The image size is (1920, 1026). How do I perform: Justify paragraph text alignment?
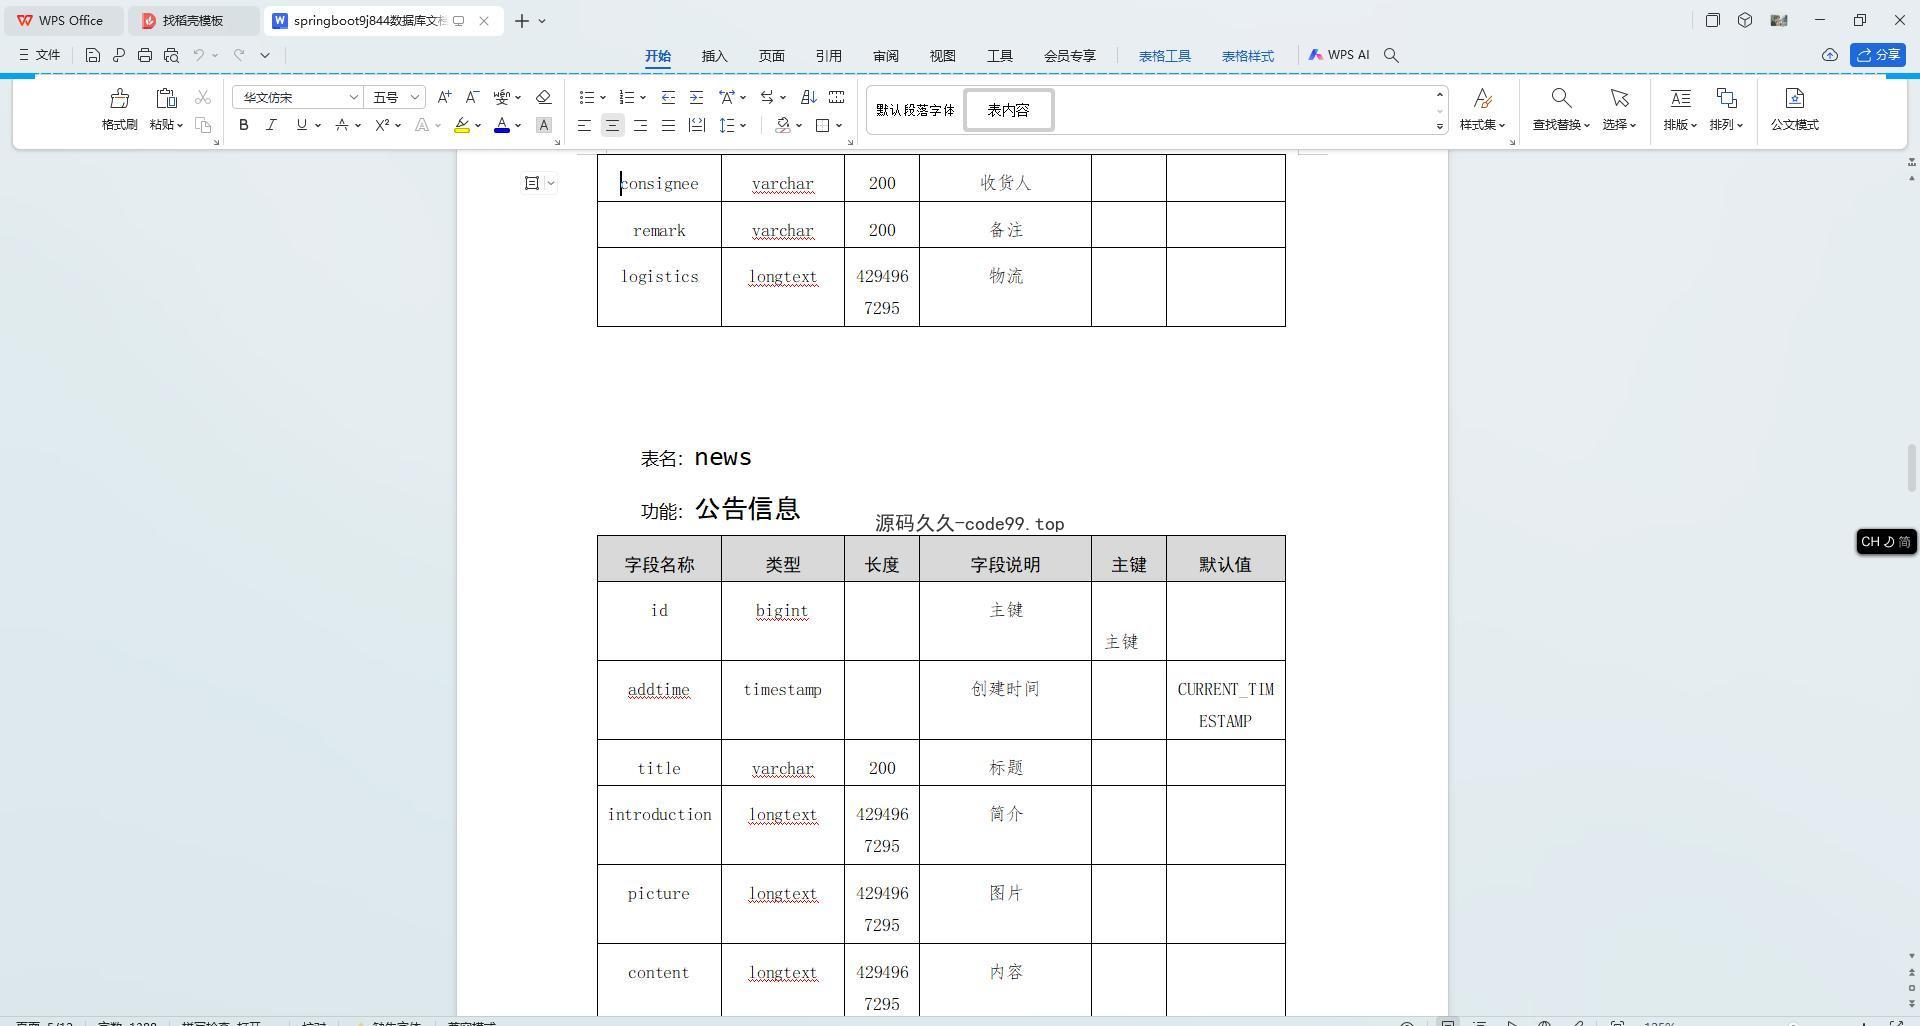(x=668, y=125)
